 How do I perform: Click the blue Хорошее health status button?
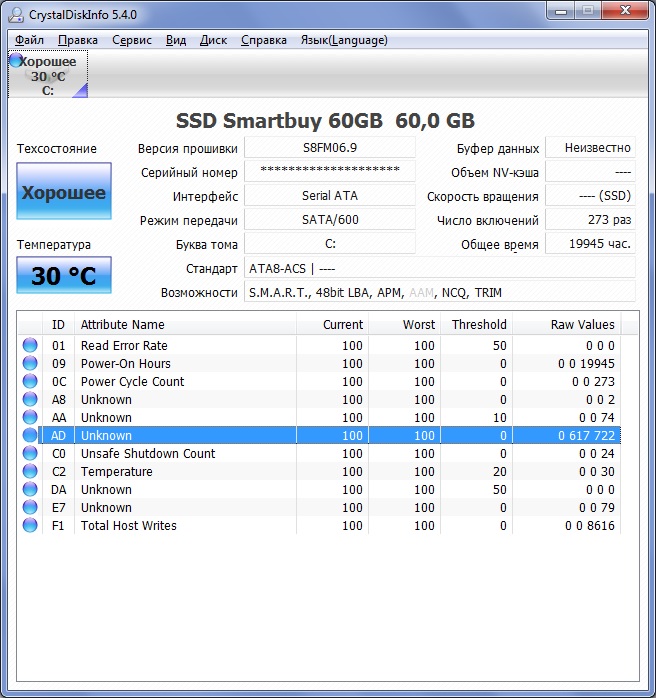64,191
